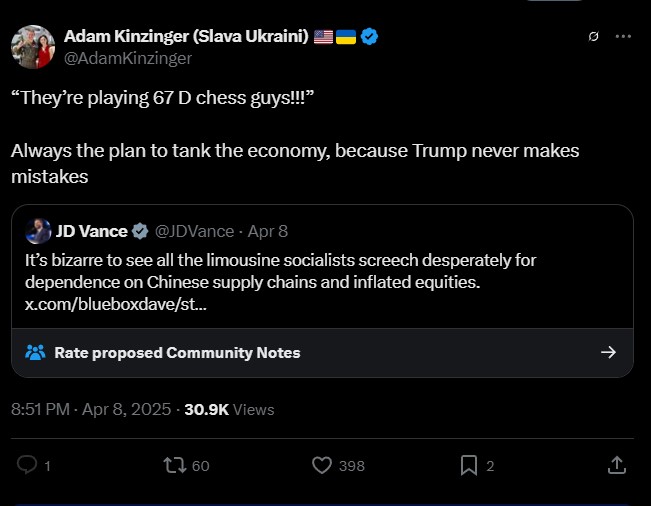Viewport: 651px width, 506px height.
Task: Click the JD Vance display name
Action: point(90,231)
